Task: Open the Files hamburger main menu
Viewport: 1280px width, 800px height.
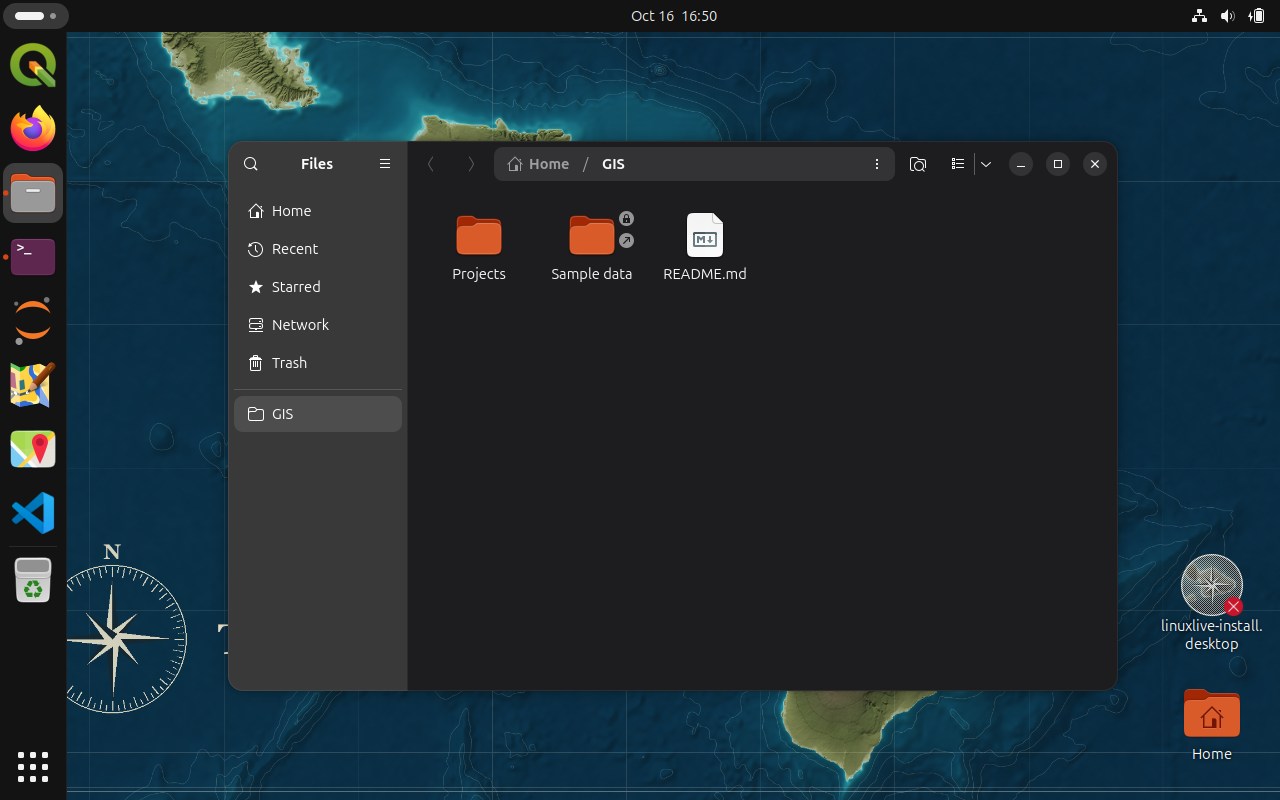Action: tap(385, 164)
